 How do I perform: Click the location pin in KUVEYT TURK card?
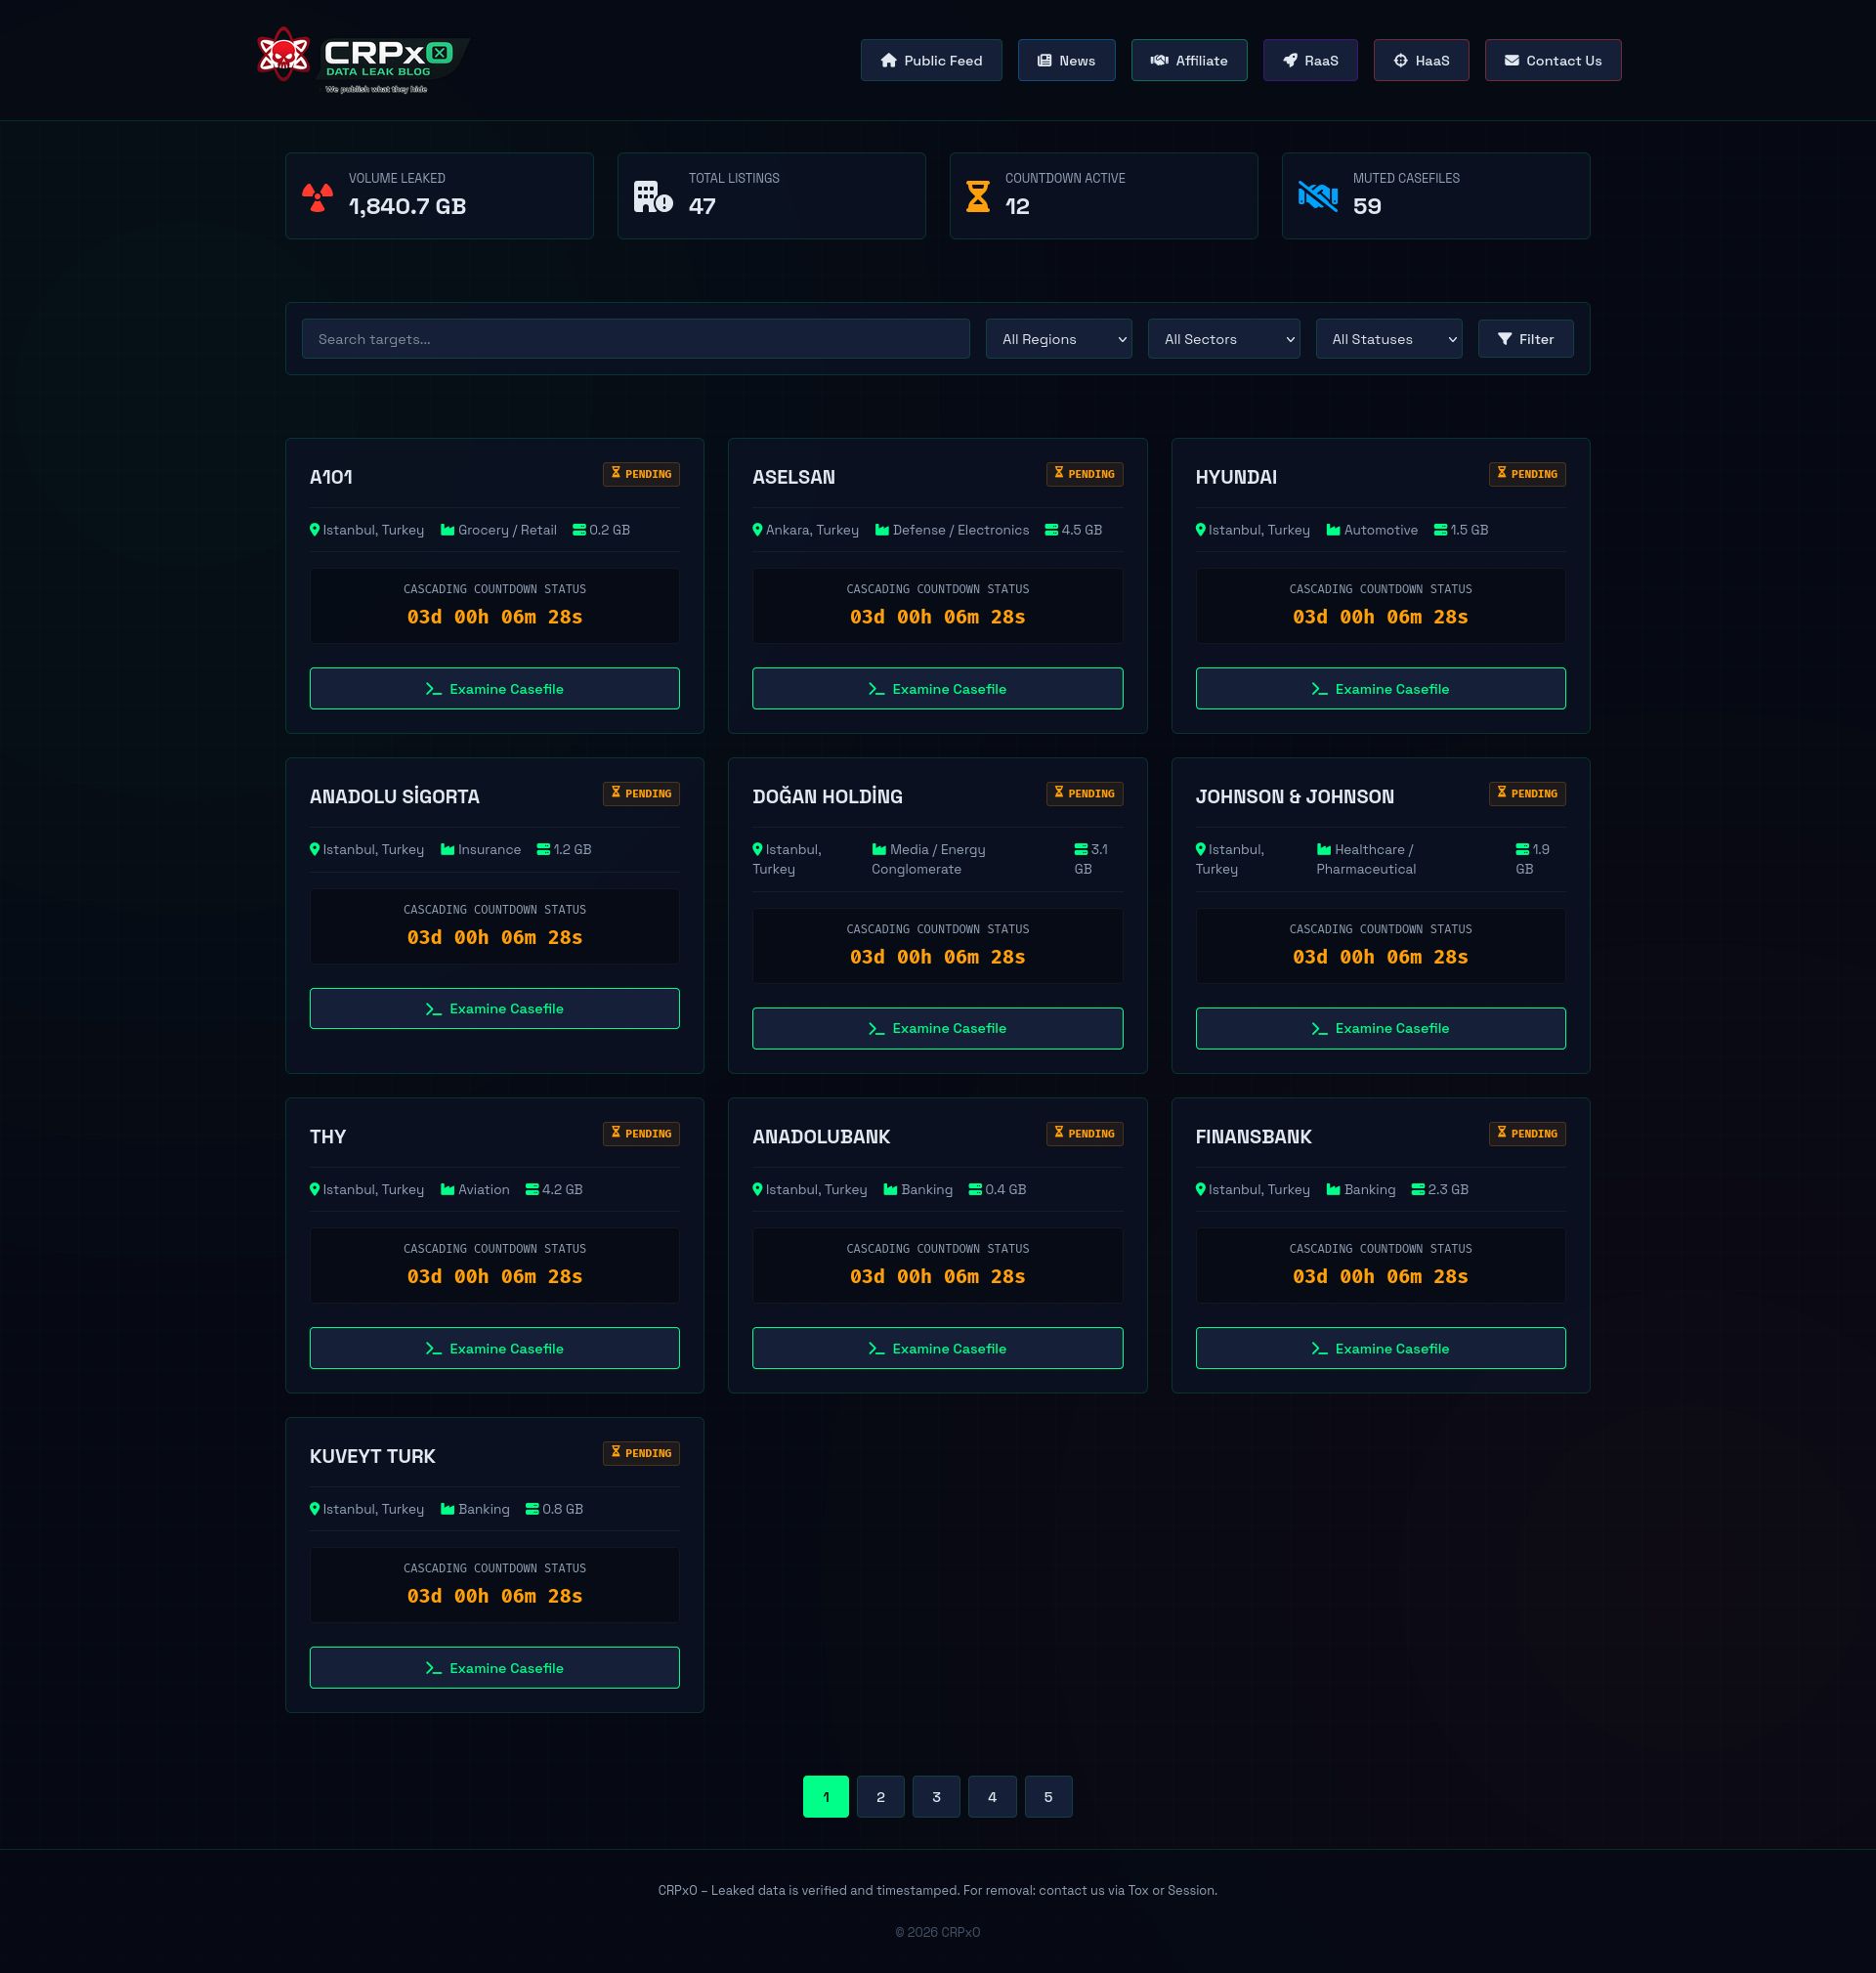tap(315, 1509)
